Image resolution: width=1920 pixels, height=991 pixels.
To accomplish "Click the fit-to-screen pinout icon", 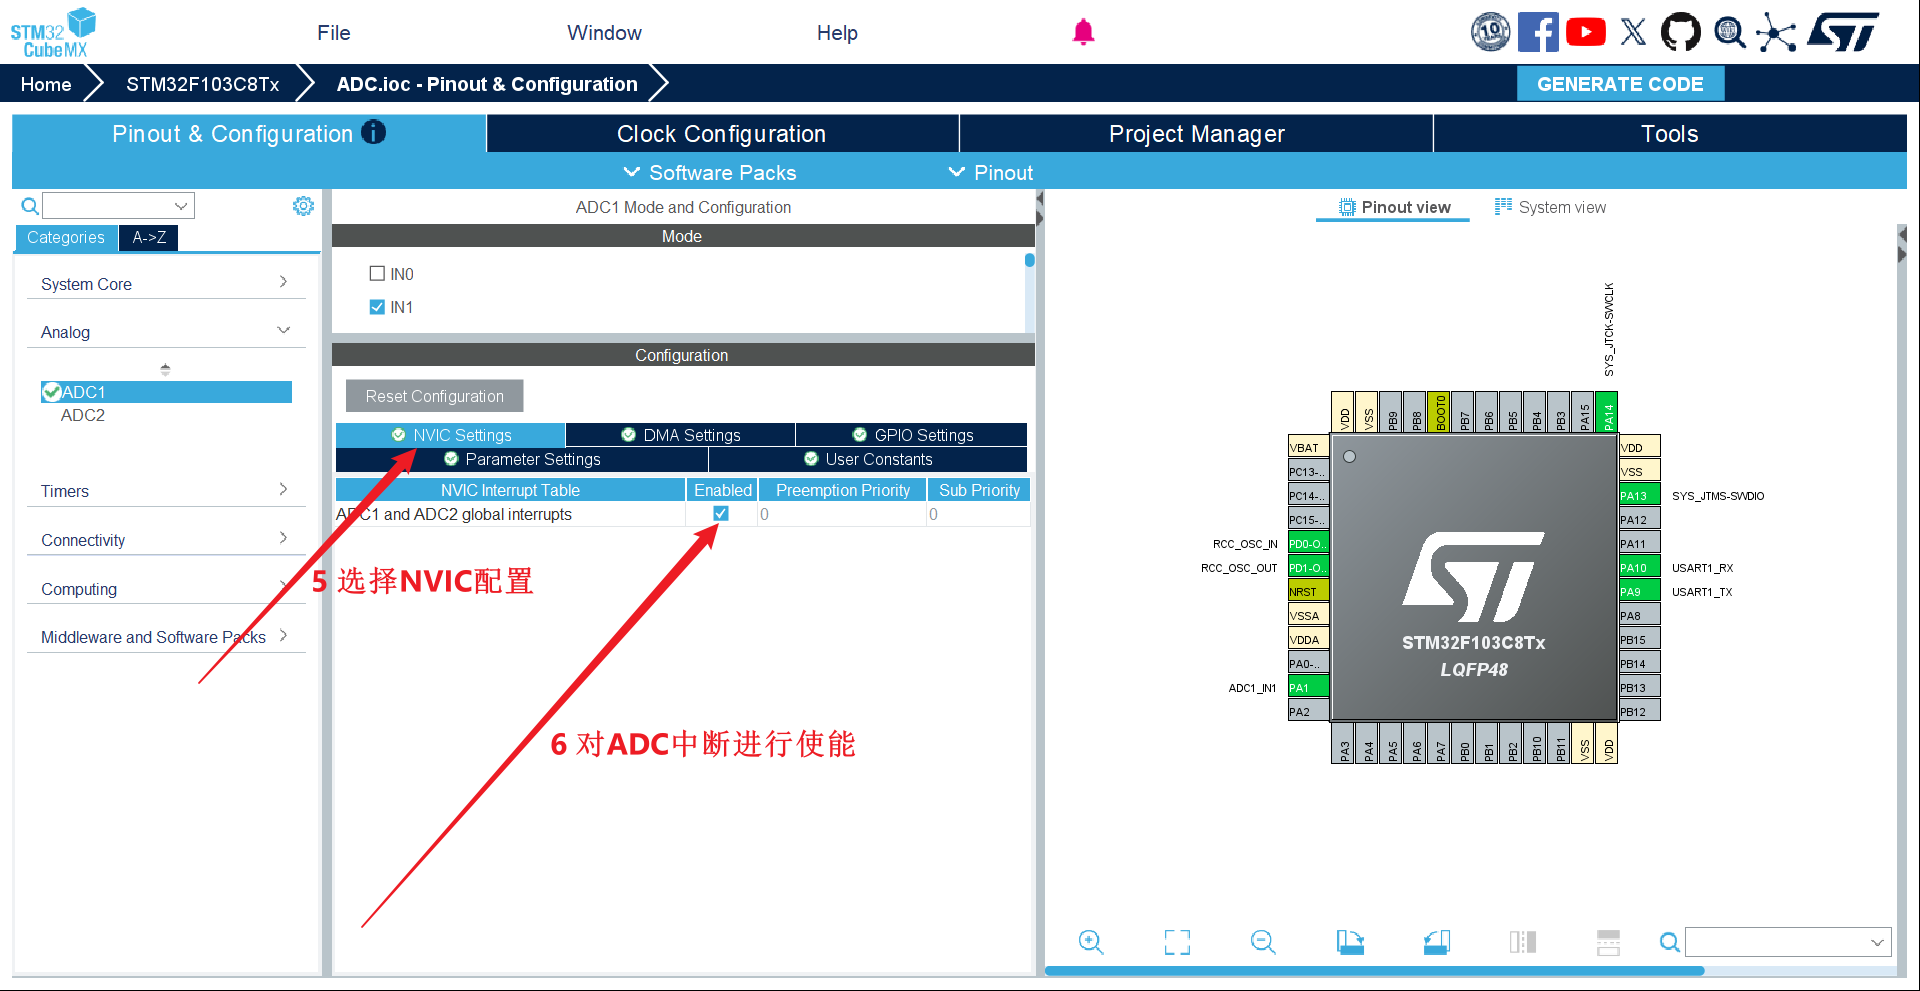I will pos(1177,942).
